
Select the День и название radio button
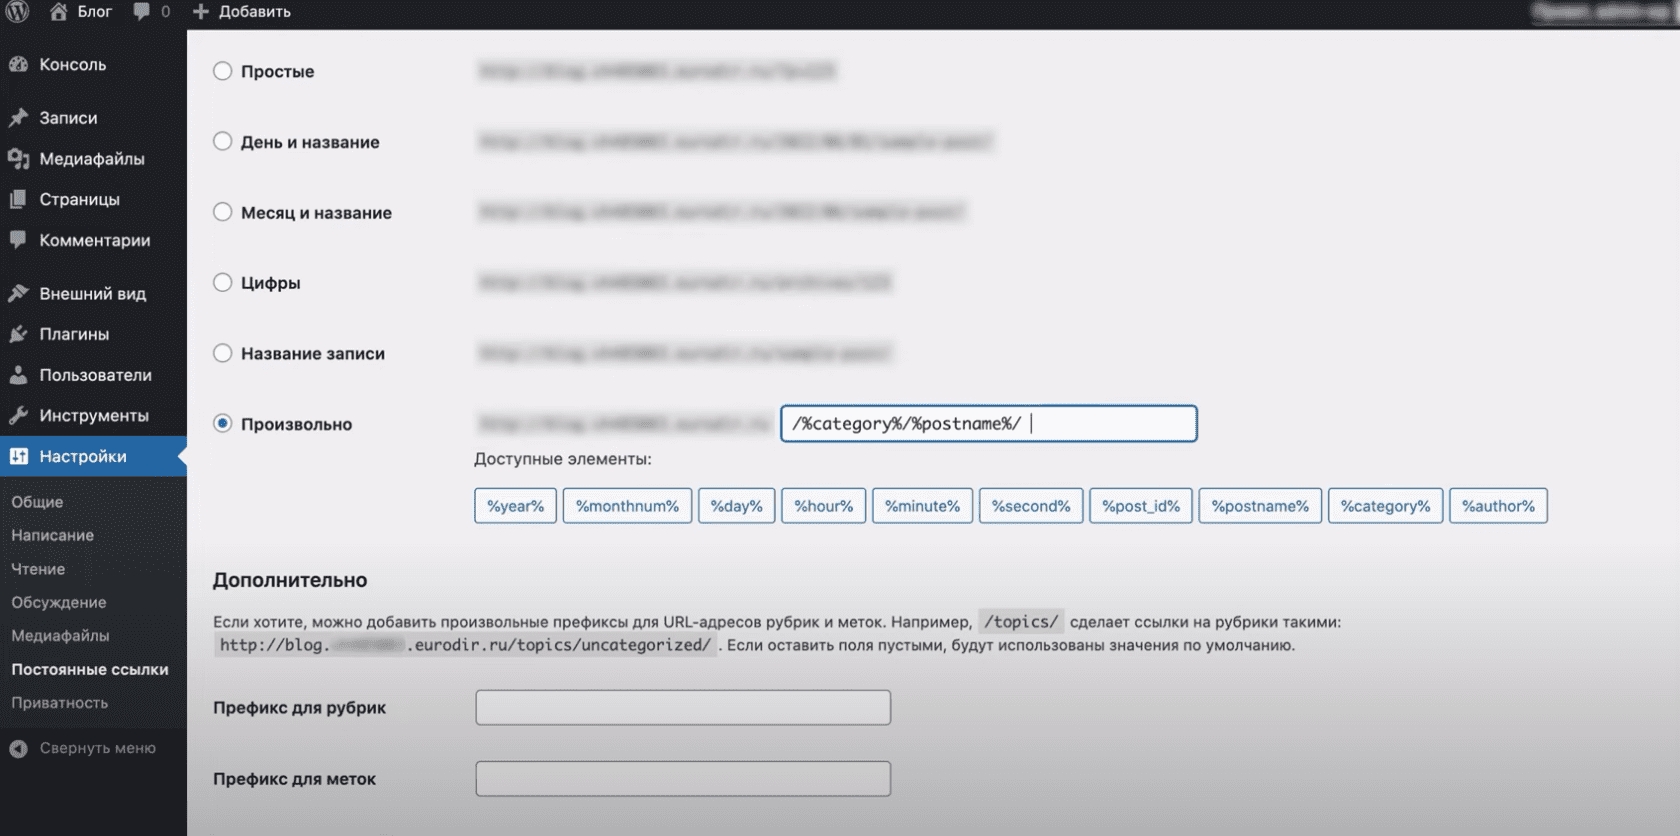[x=222, y=141]
